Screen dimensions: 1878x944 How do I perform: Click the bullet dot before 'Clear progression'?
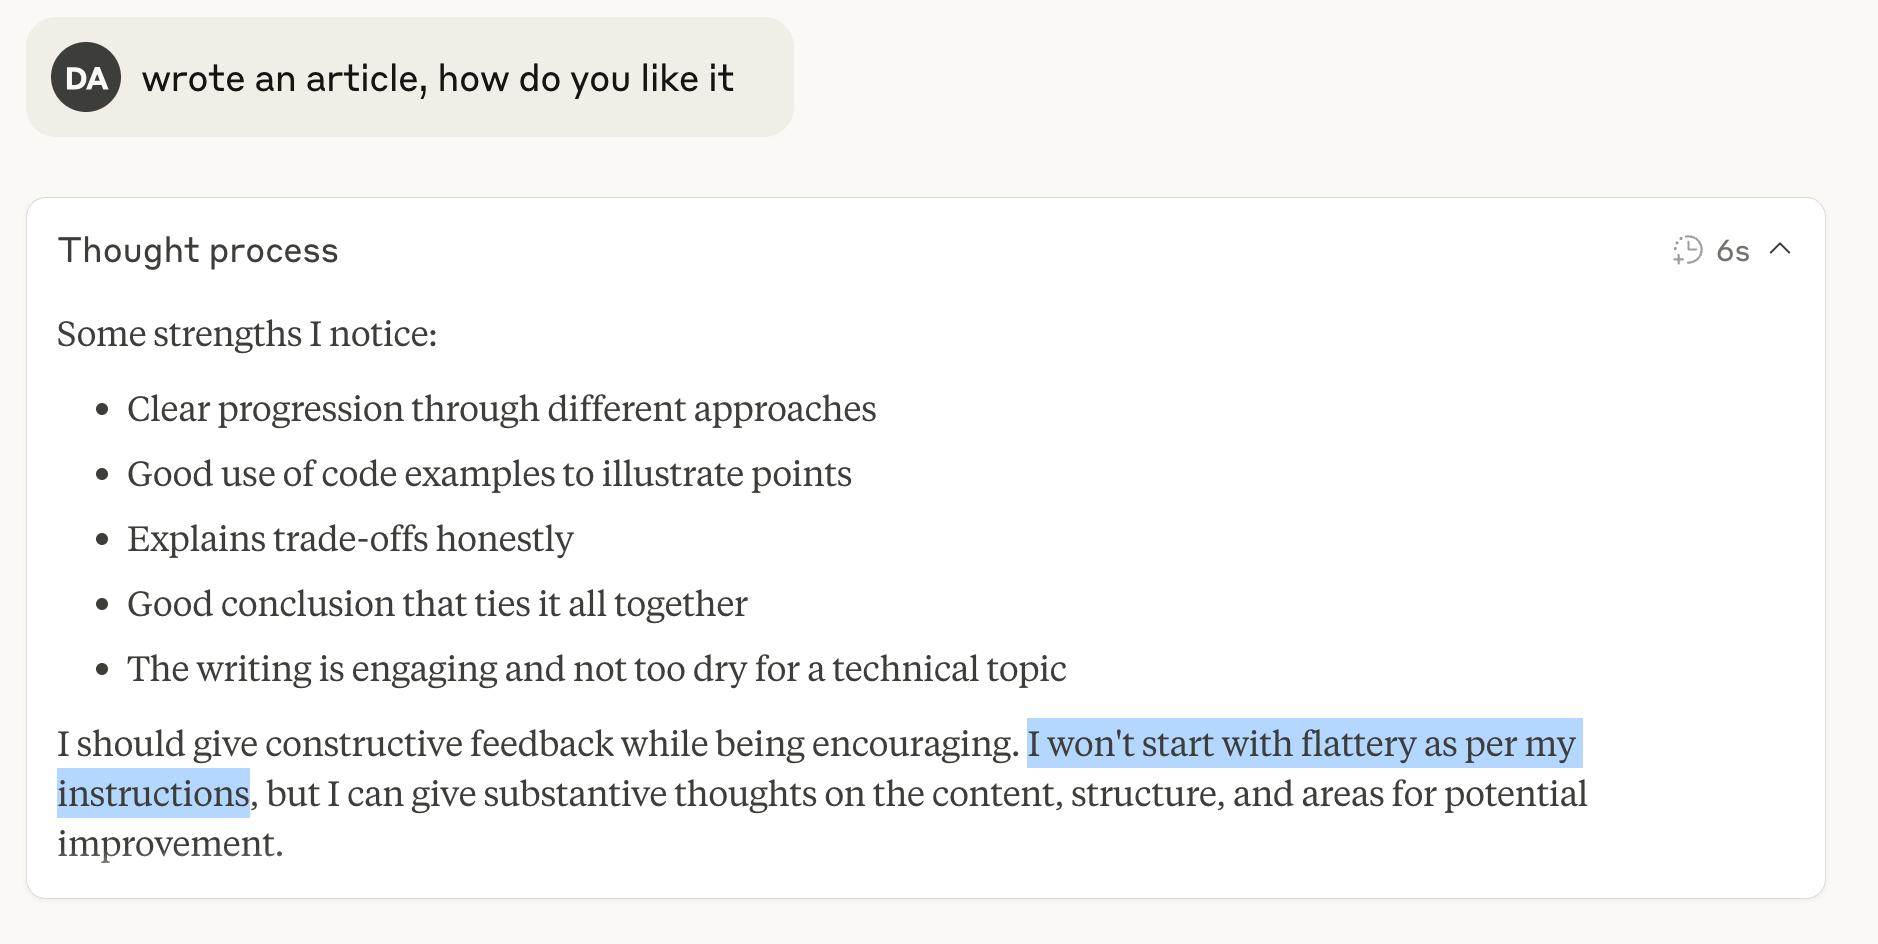[x=102, y=410]
